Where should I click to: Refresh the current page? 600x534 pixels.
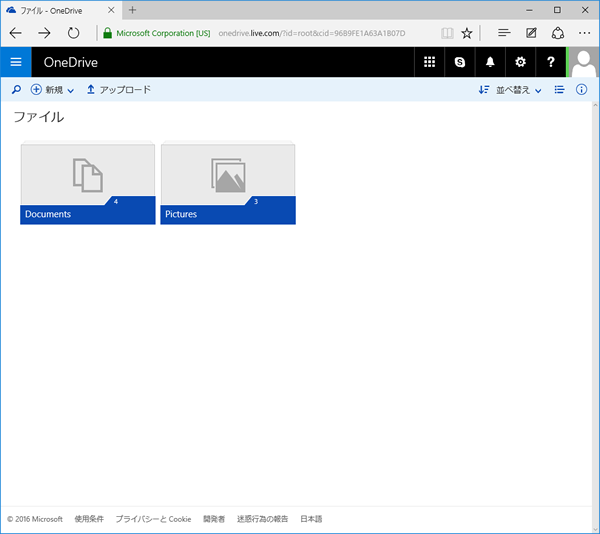(73, 33)
